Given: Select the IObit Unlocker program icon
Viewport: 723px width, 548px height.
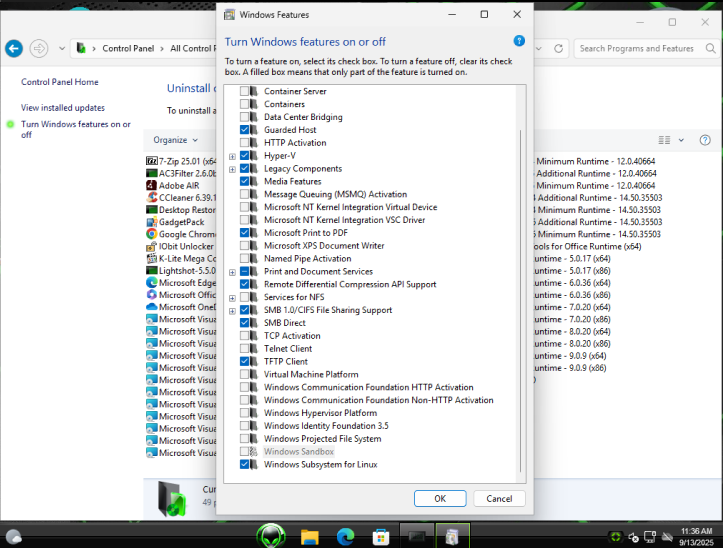Looking at the screenshot, I should click(151, 246).
